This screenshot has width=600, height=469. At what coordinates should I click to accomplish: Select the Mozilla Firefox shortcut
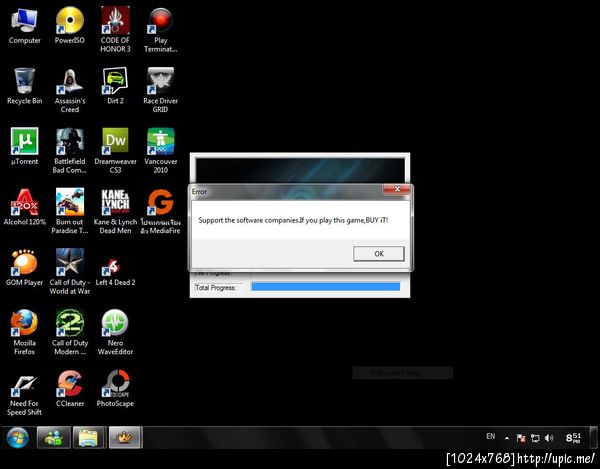(24, 332)
